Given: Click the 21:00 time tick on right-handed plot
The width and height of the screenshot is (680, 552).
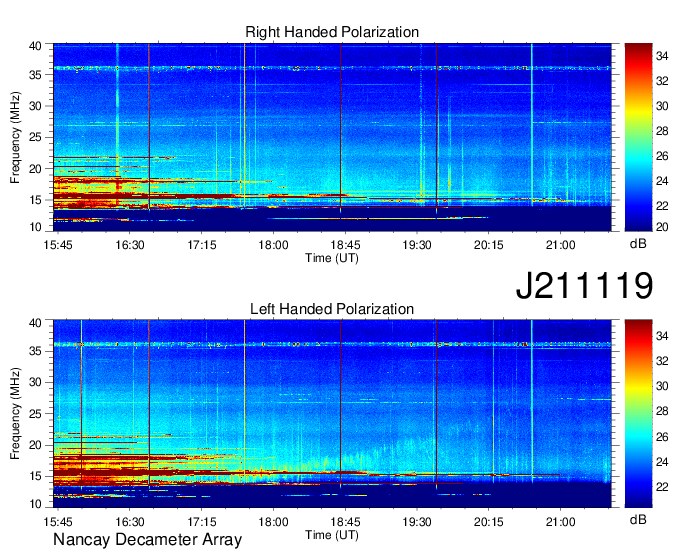Looking at the screenshot, I should (560, 245).
